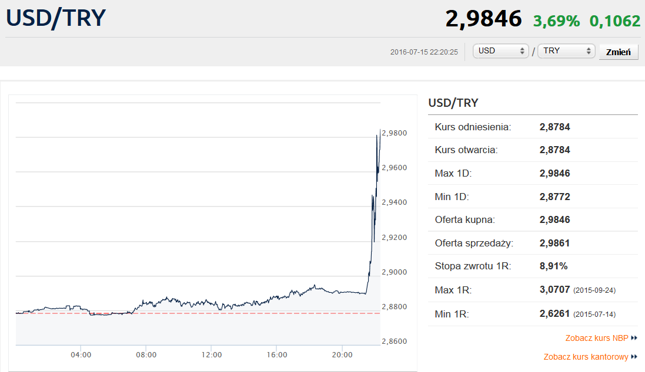Click the USD dropdown stepper arrows
This screenshot has width=645, height=372.
coord(522,51)
